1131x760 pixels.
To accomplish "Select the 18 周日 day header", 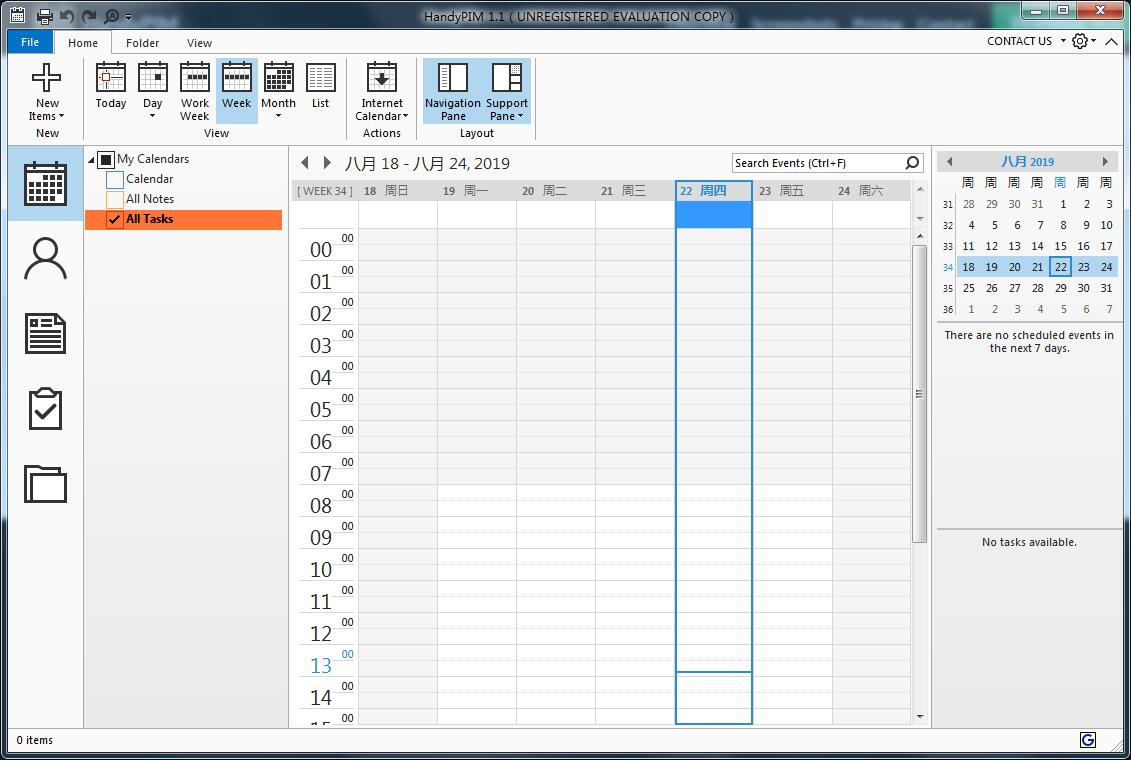I will click(x=397, y=191).
